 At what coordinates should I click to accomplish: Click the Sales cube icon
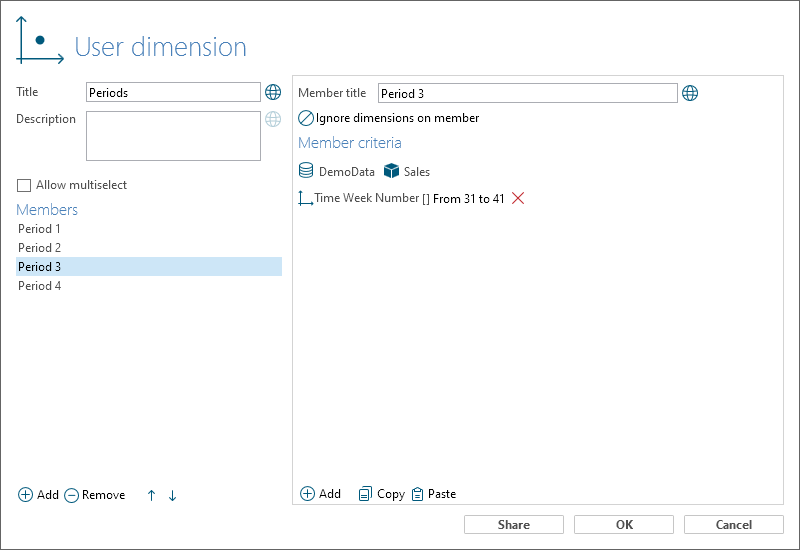click(x=391, y=171)
